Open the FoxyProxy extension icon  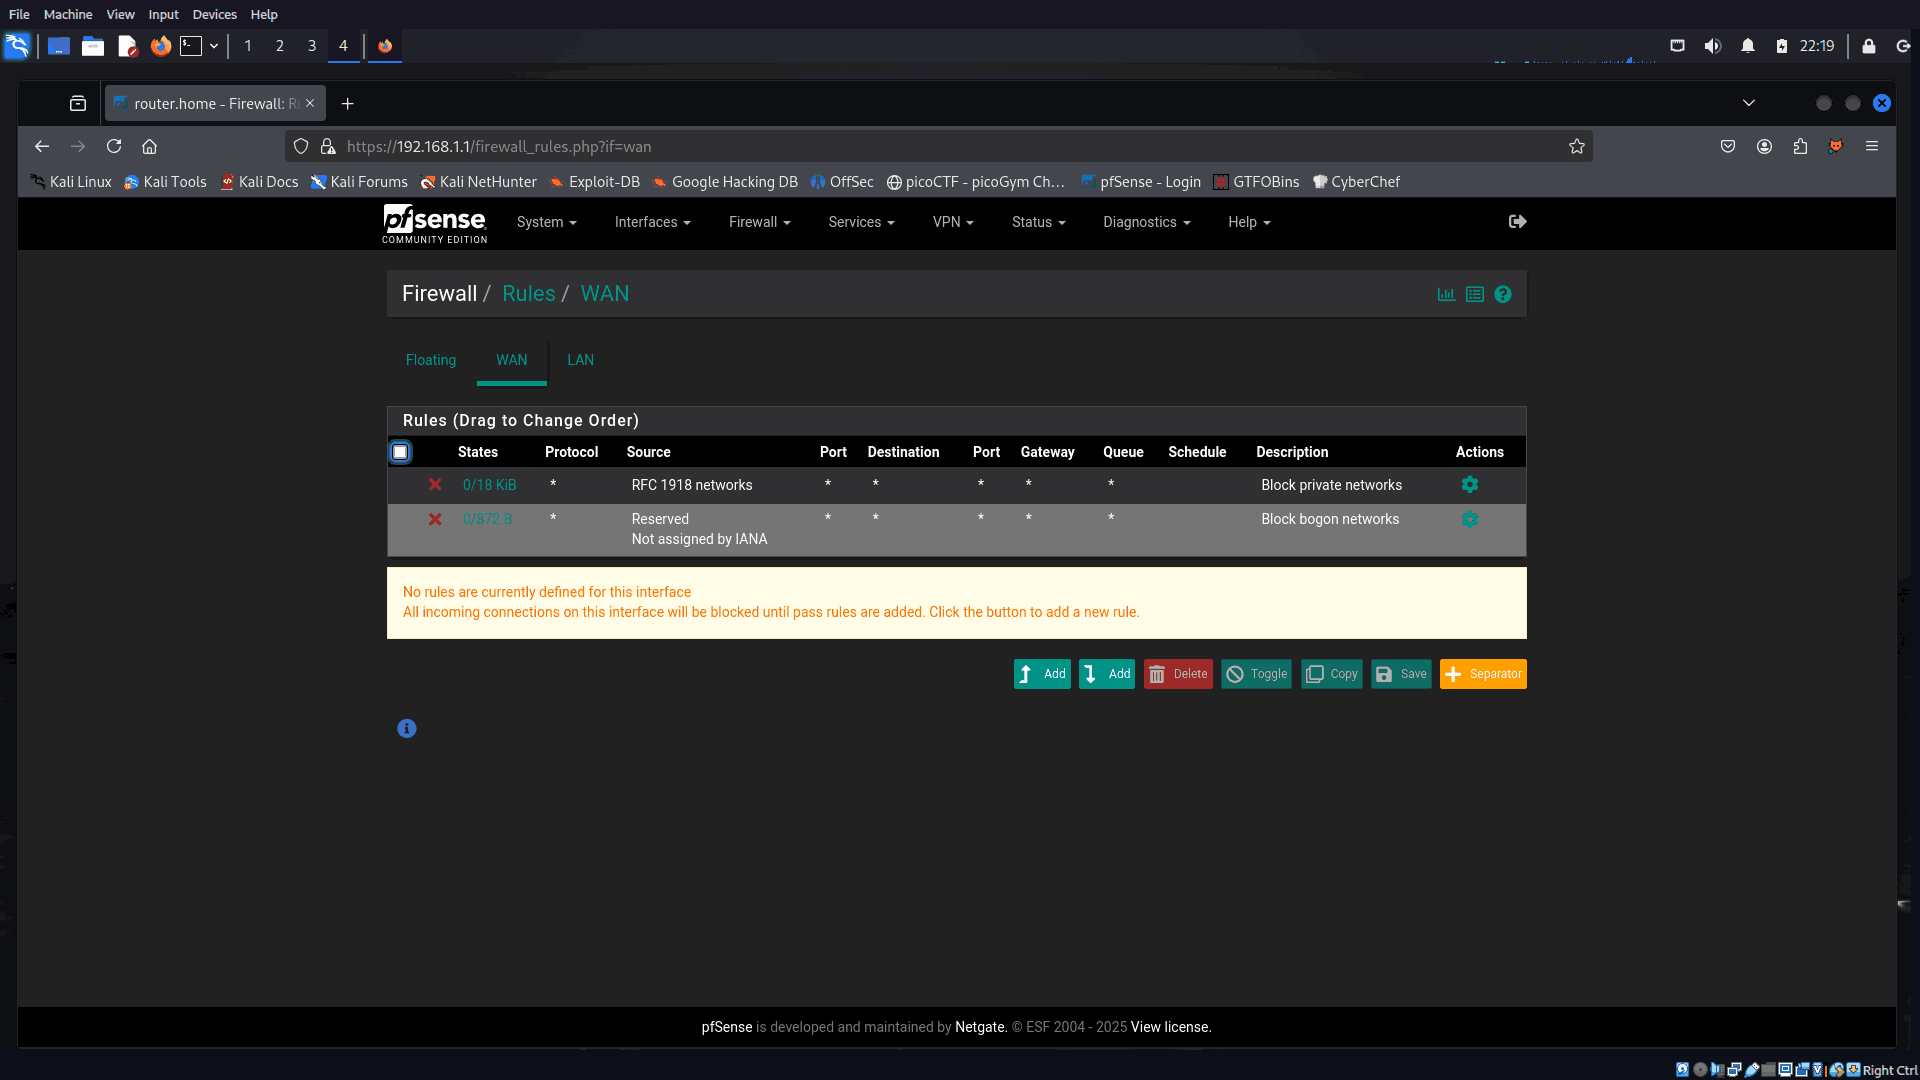(1836, 146)
